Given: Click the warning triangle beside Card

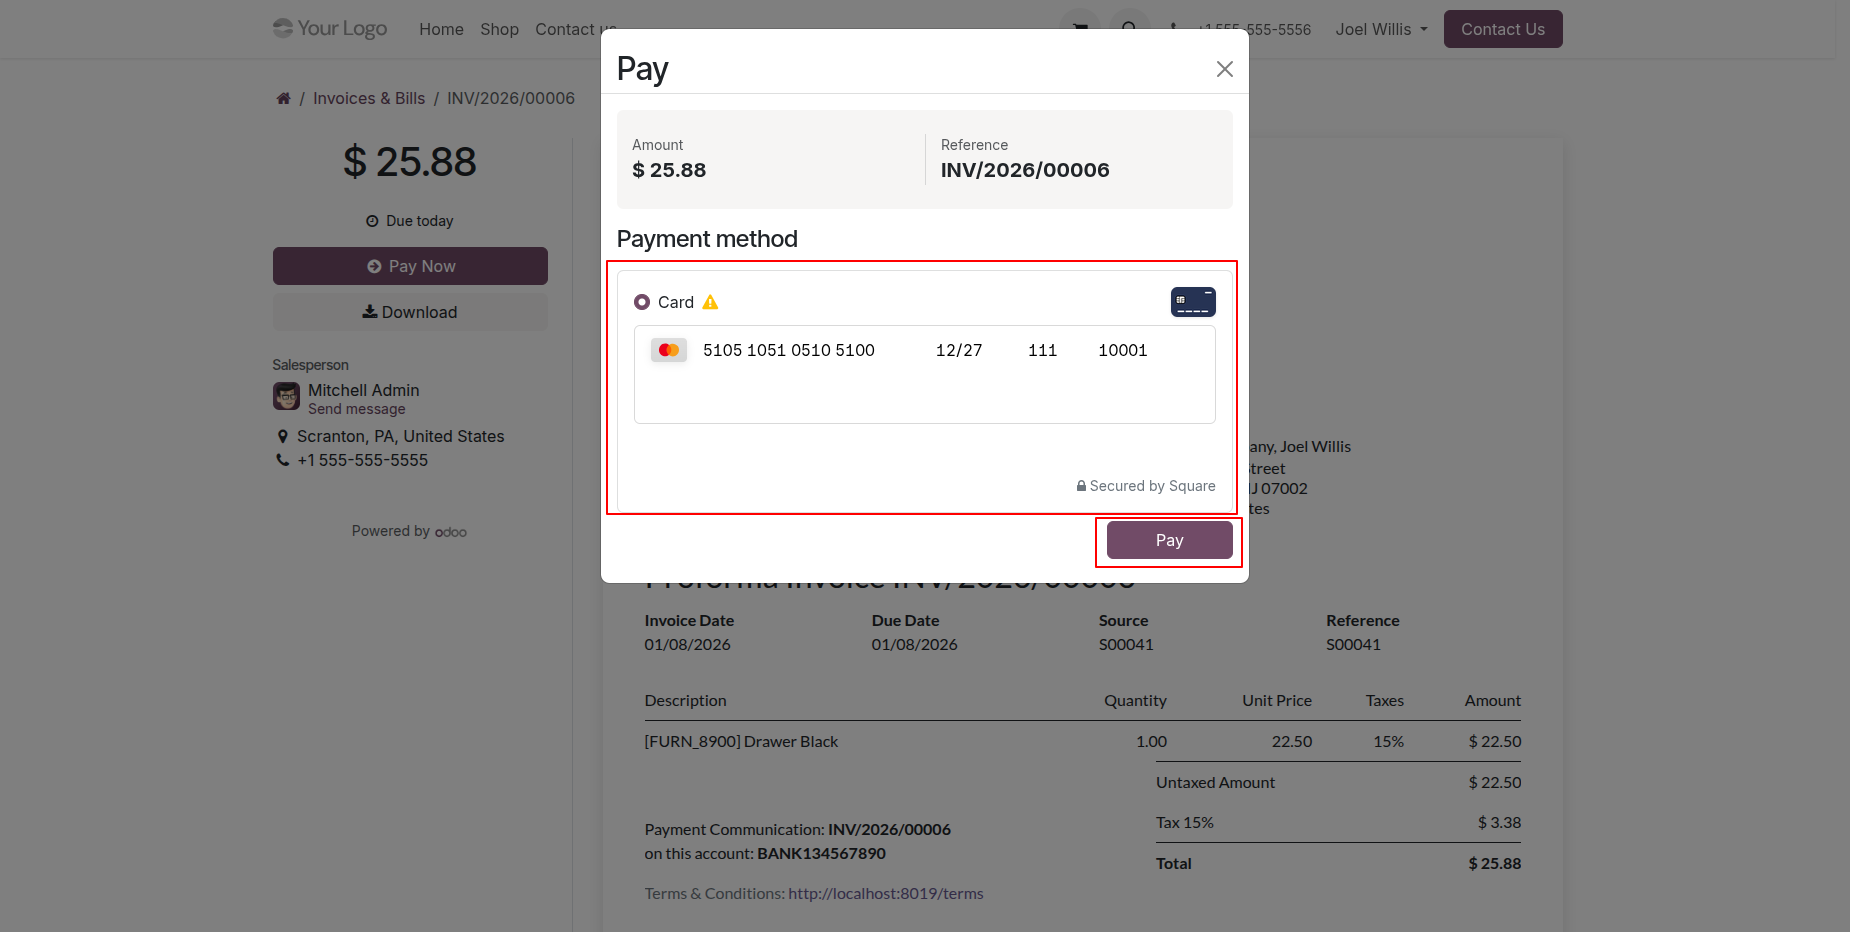Looking at the screenshot, I should click(x=711, y=302).
